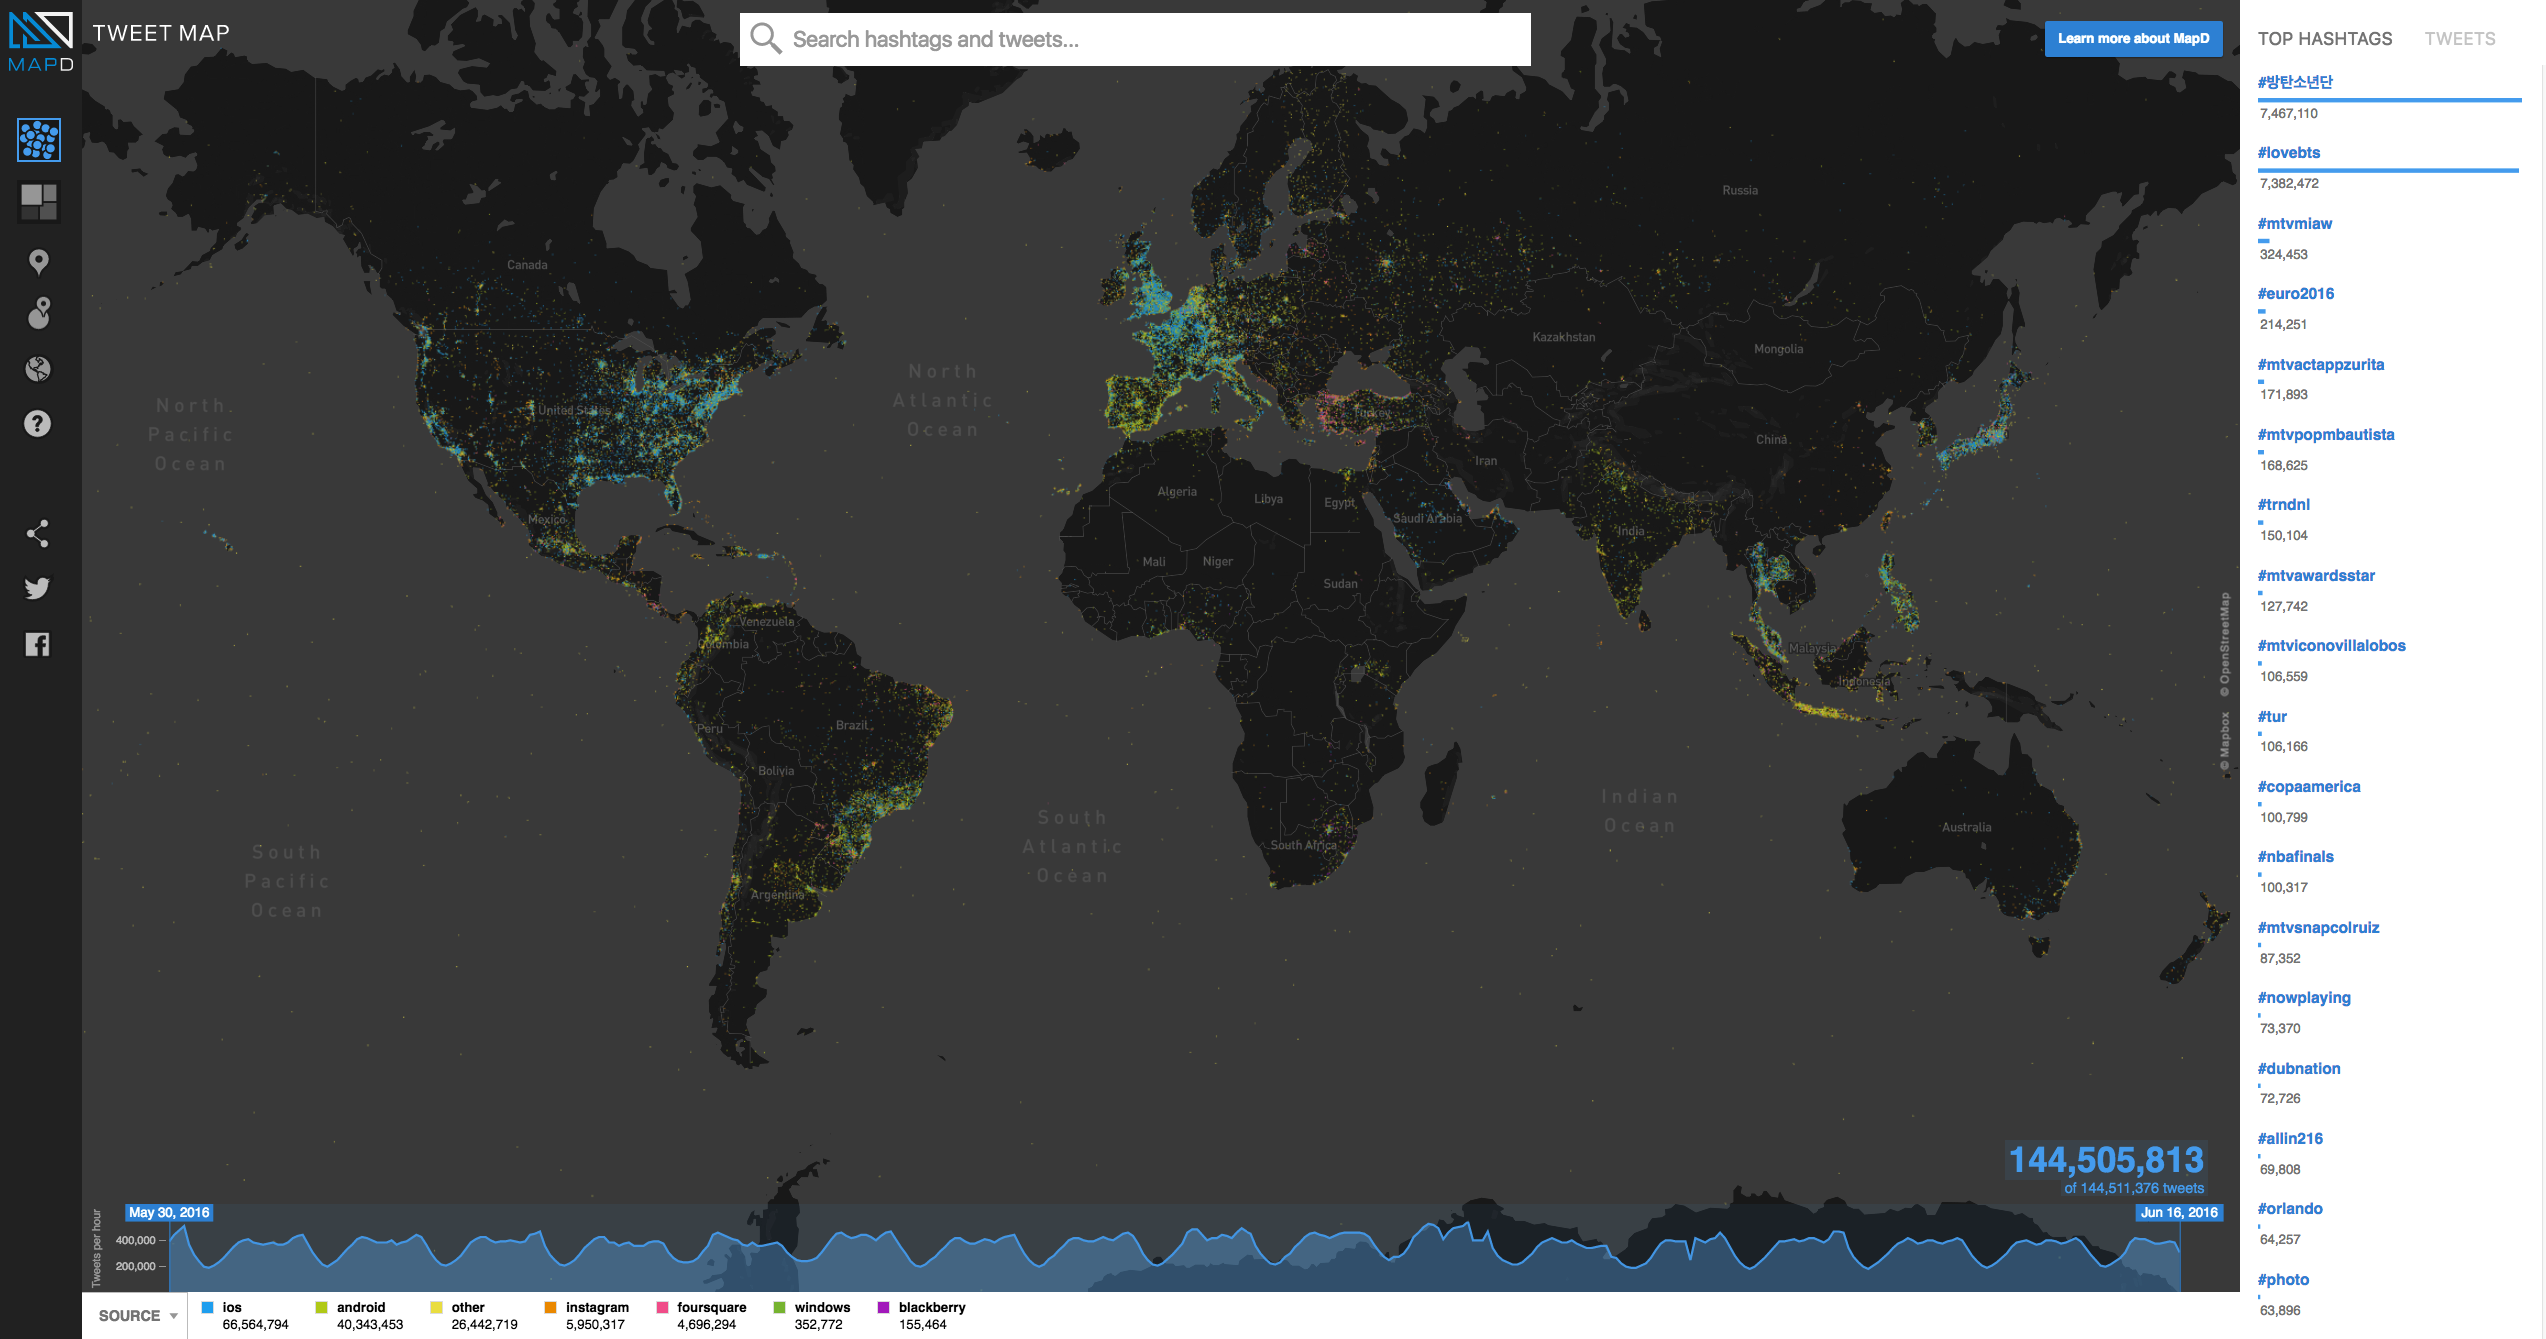Click Learn more about MapD button
Image resolution: width=2546 pixels, height=1339 pixels.
click(2132, 39)
